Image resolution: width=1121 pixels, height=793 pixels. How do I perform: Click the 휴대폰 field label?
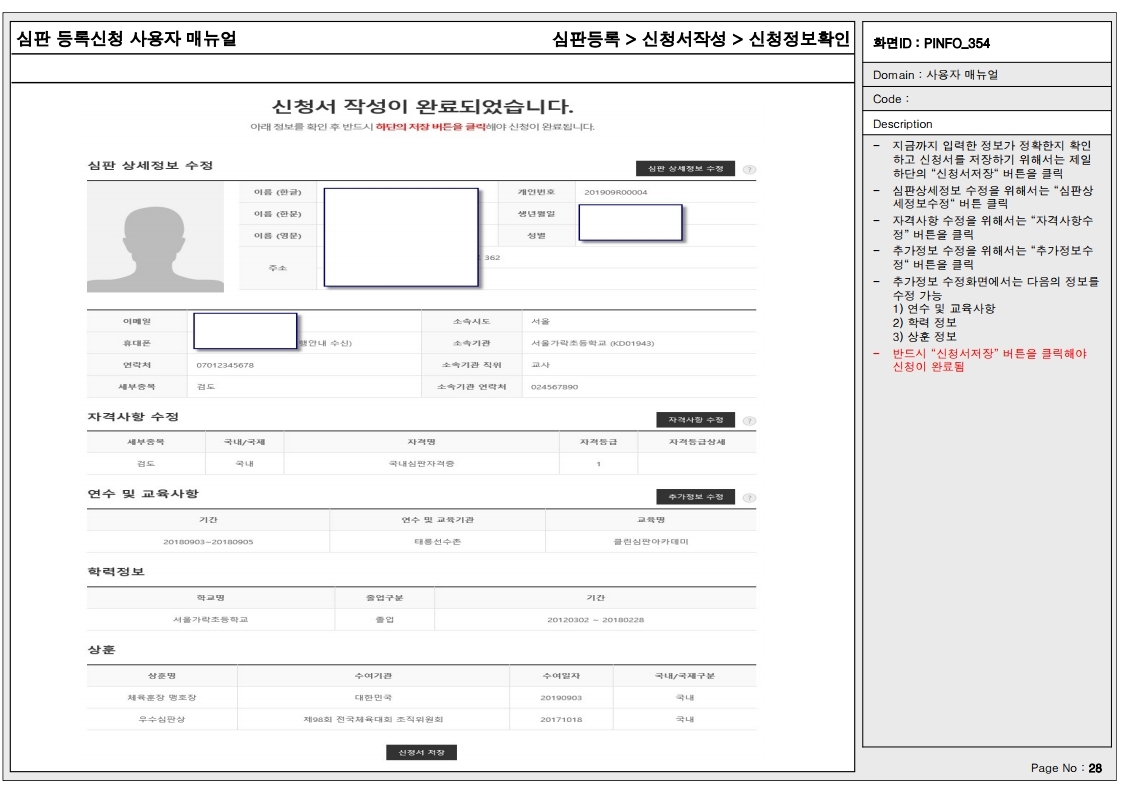point(137,343)
